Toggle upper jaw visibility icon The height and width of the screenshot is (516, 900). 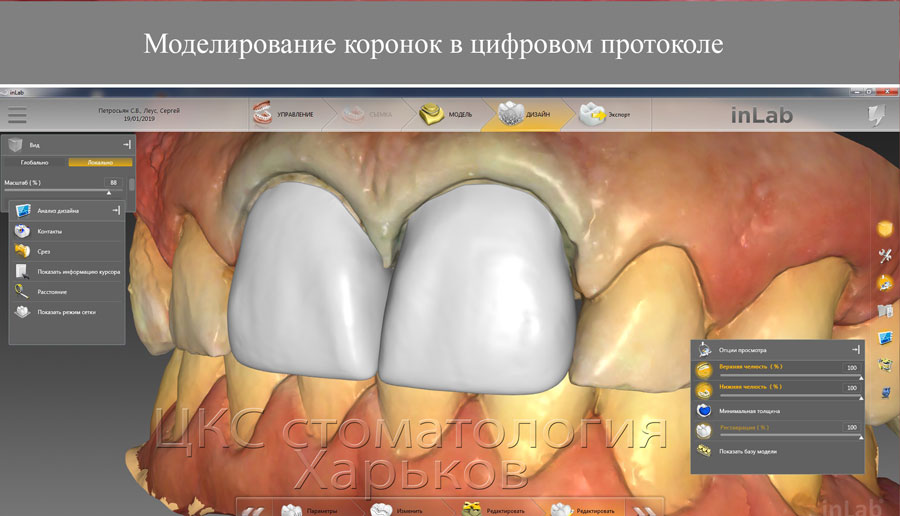pos(704,370)
